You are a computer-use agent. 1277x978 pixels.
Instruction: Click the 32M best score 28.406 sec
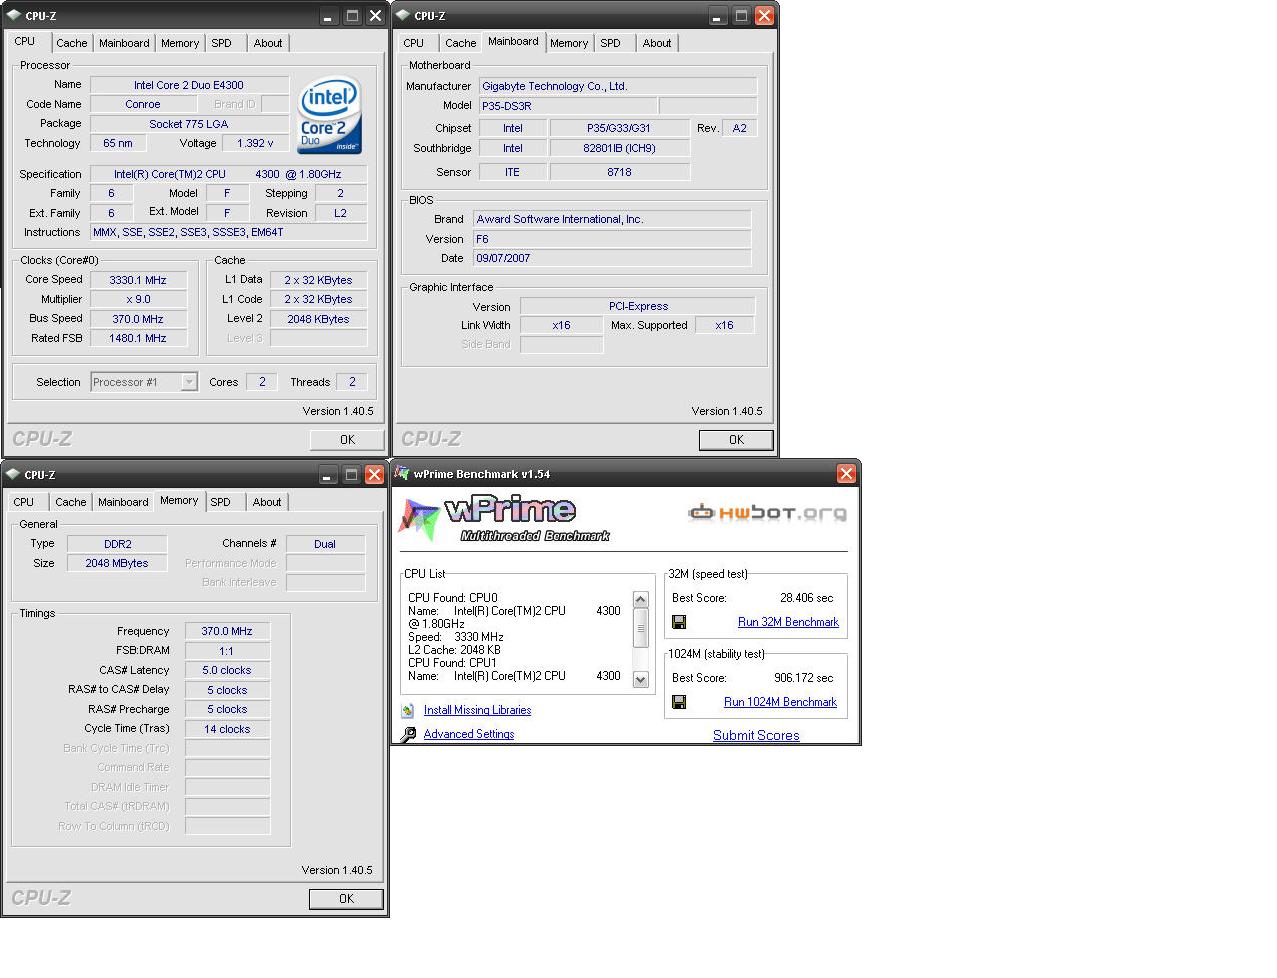pos(806,598)
